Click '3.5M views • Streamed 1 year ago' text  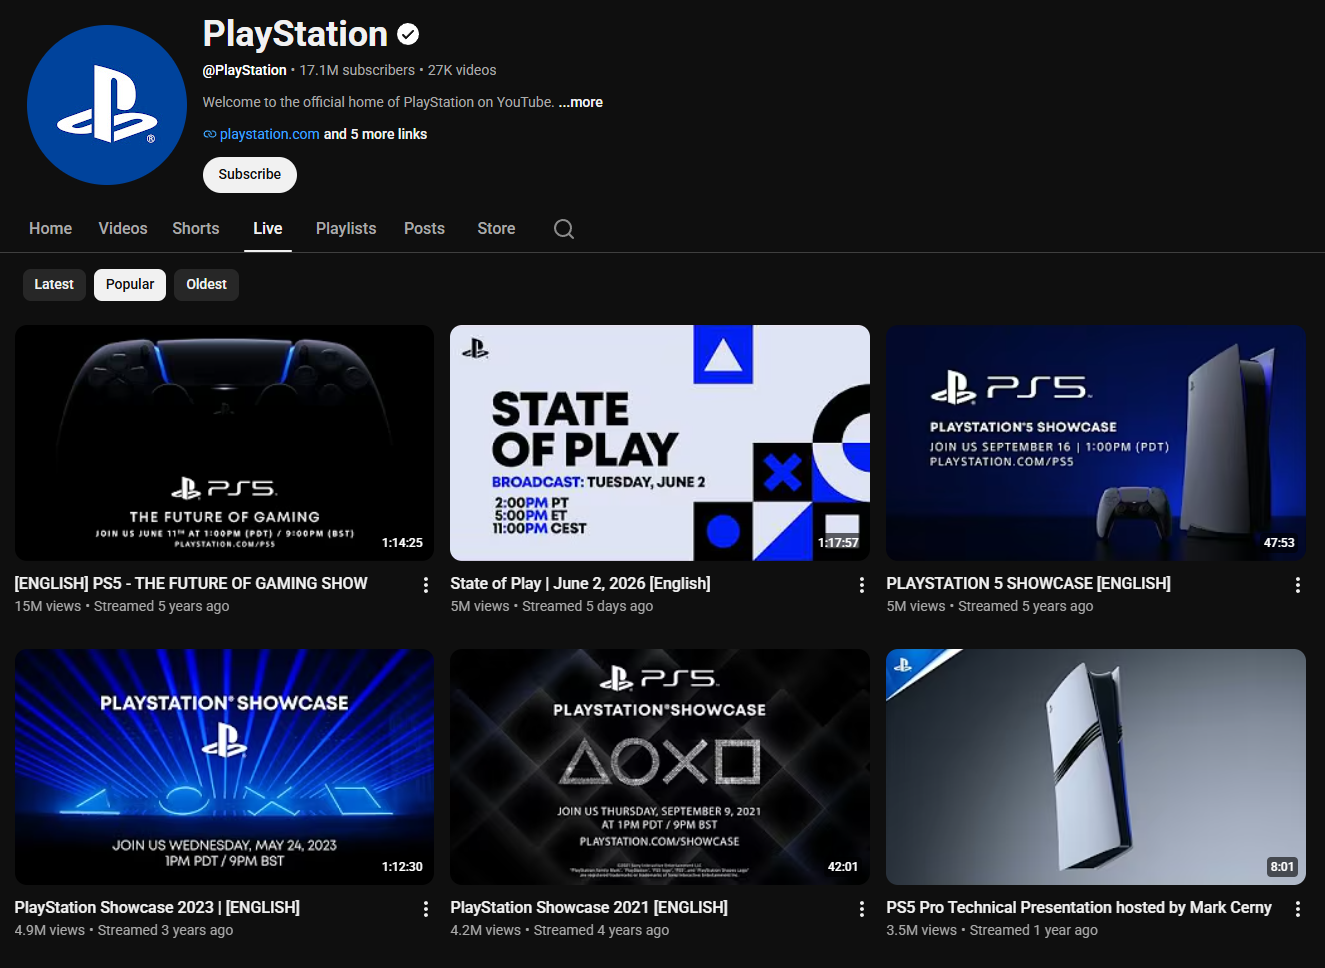click(x=992, y=930)
